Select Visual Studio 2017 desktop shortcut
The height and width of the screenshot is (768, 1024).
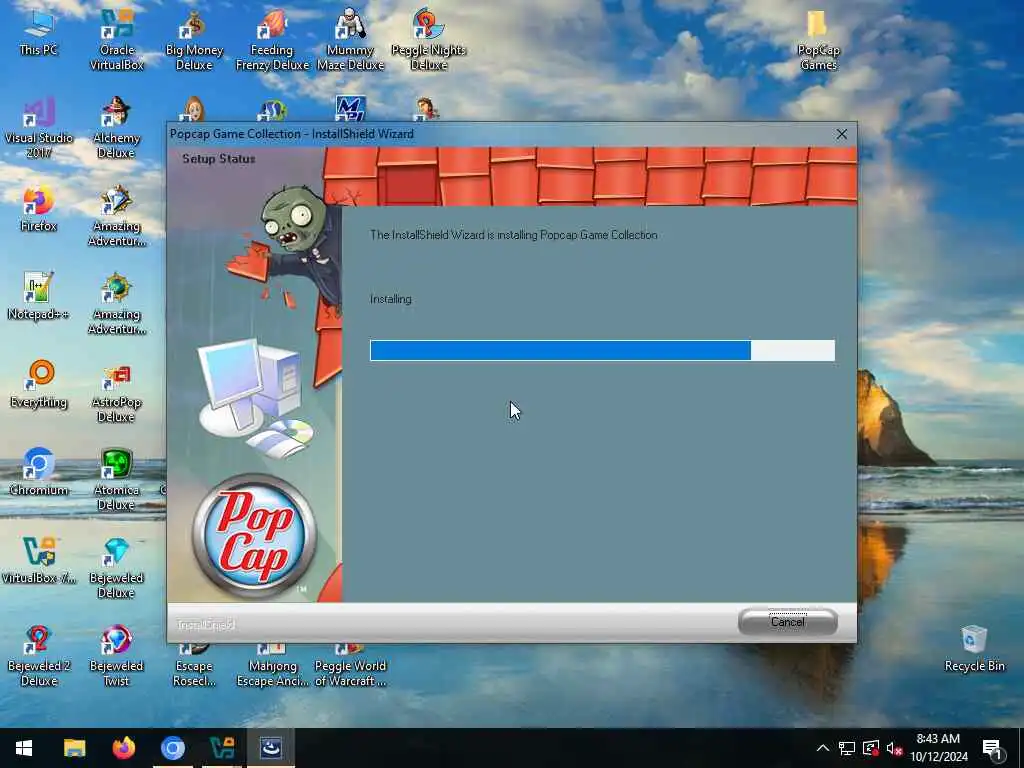[x=39, y=127]
